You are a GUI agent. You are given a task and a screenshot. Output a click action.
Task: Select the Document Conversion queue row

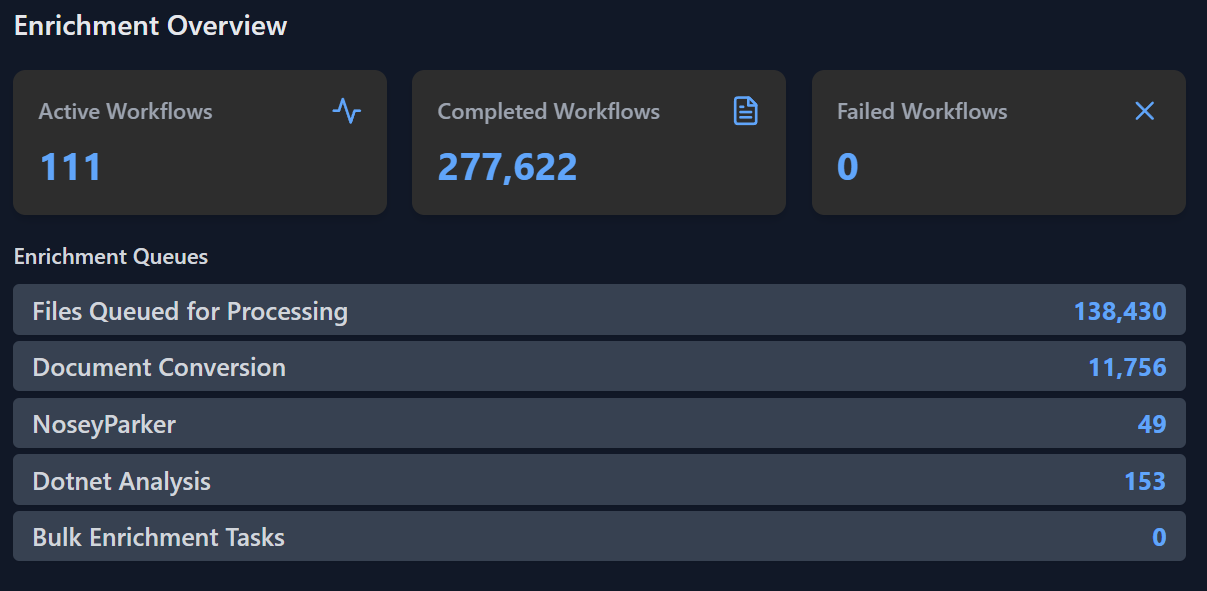[x=159, y=368]
